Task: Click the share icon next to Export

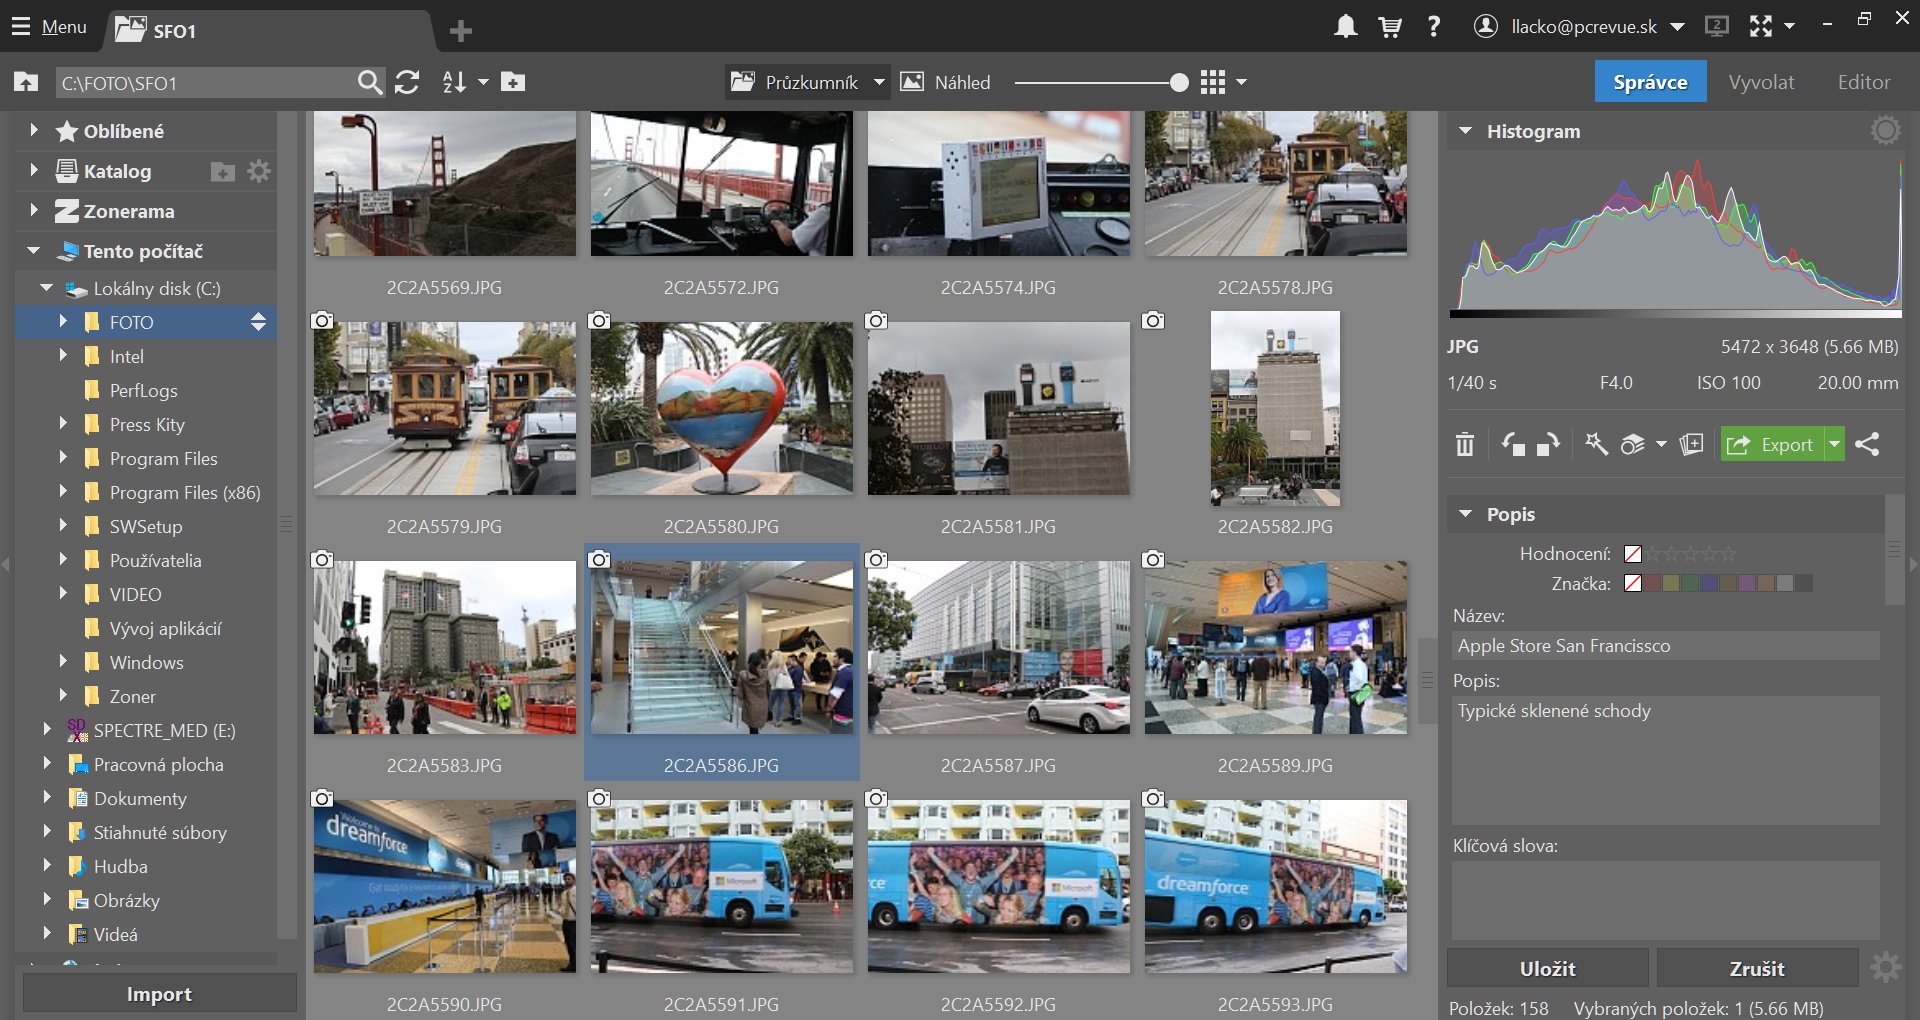Action: click(1867, 445)
